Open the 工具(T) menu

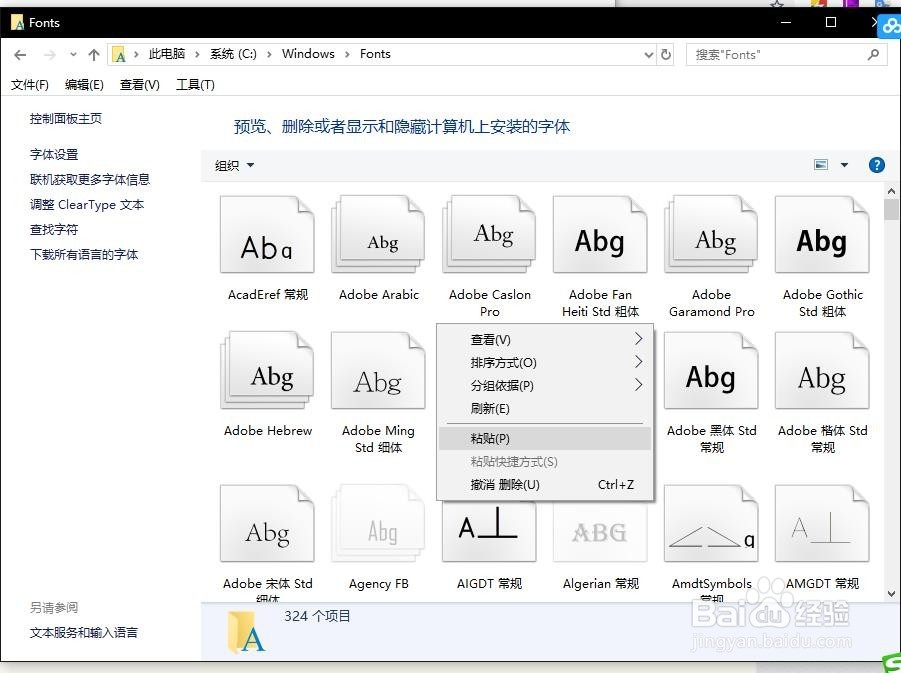coord(195,85)
